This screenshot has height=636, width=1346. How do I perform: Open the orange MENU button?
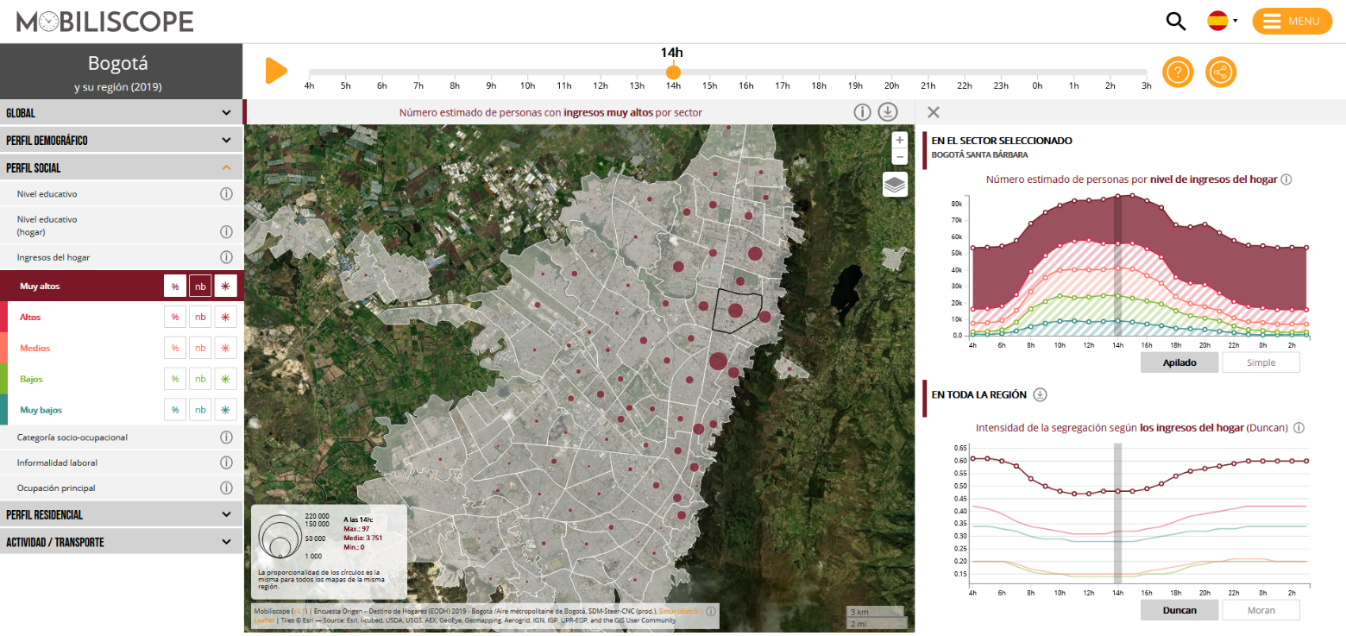(x=1292, y=21)
